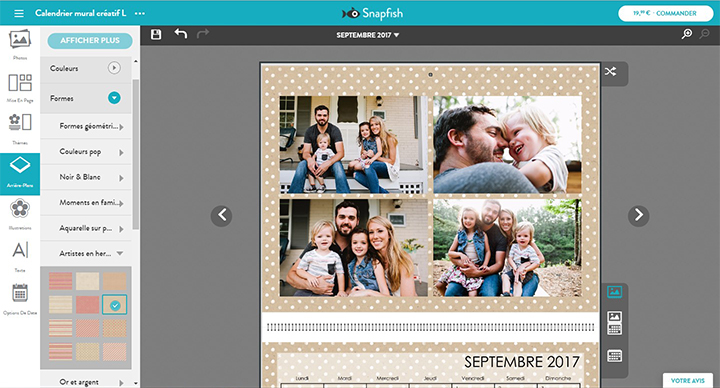The image size is (720, 388).
Task: Open the VOTRE AVIS feedback tab
Action: coord(687,381)
